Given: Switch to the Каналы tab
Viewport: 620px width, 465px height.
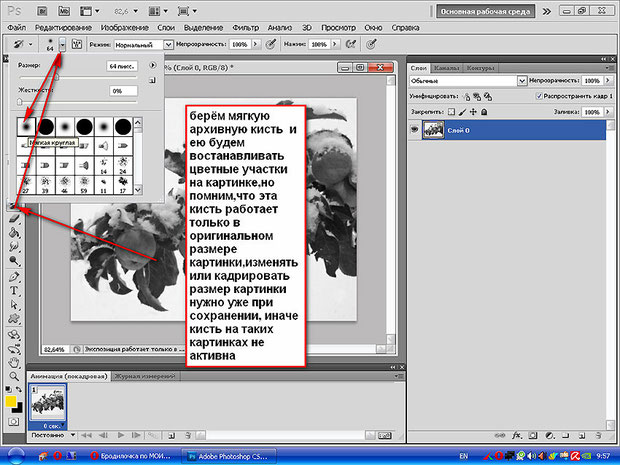Looking at the screenshot, I should 446,68.
